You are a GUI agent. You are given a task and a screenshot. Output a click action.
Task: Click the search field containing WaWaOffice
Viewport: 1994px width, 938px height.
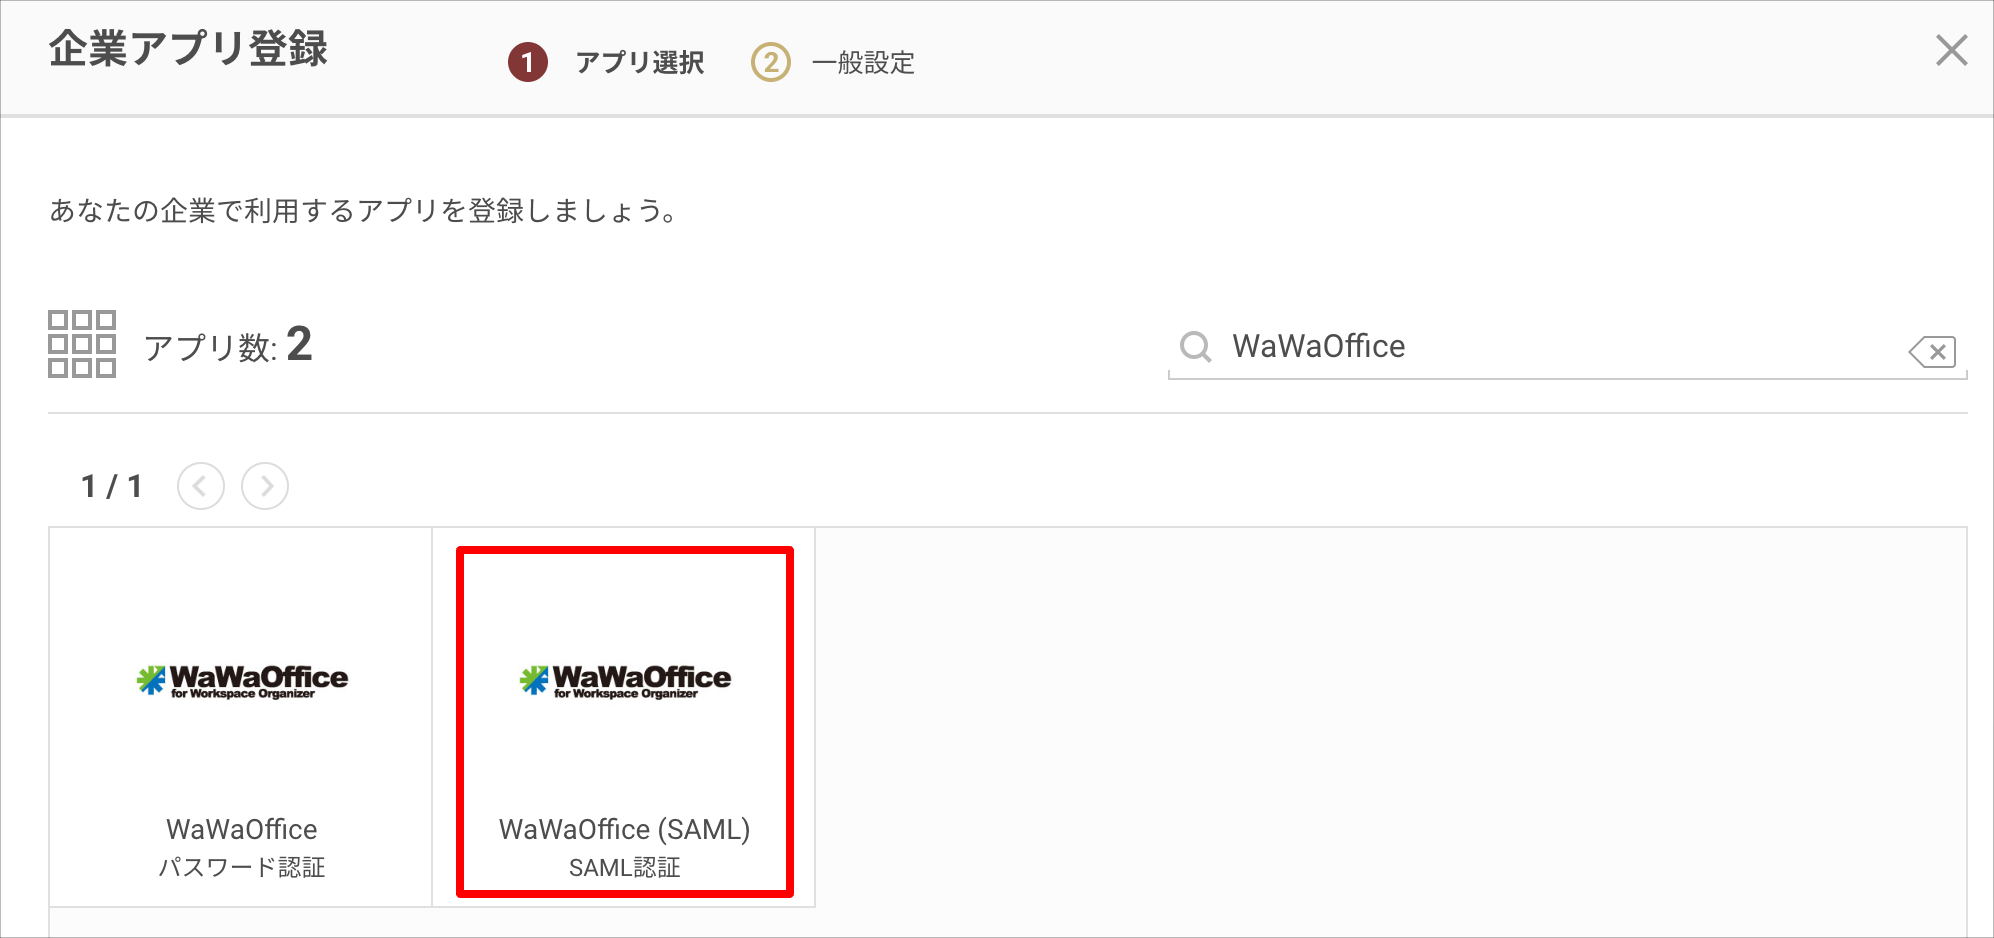click(x=1567, y=347)
